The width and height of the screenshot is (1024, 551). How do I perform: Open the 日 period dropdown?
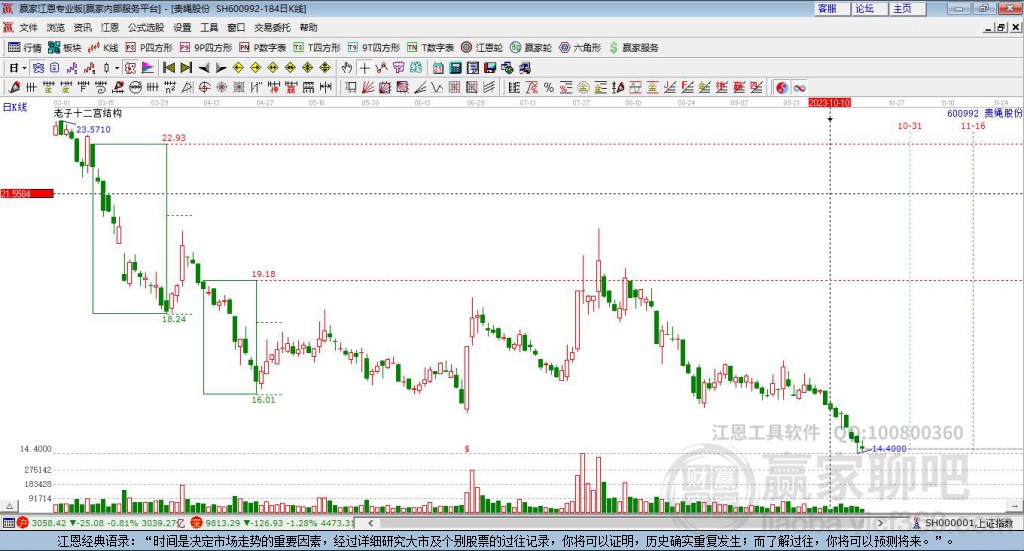click(x=18, y=68)
